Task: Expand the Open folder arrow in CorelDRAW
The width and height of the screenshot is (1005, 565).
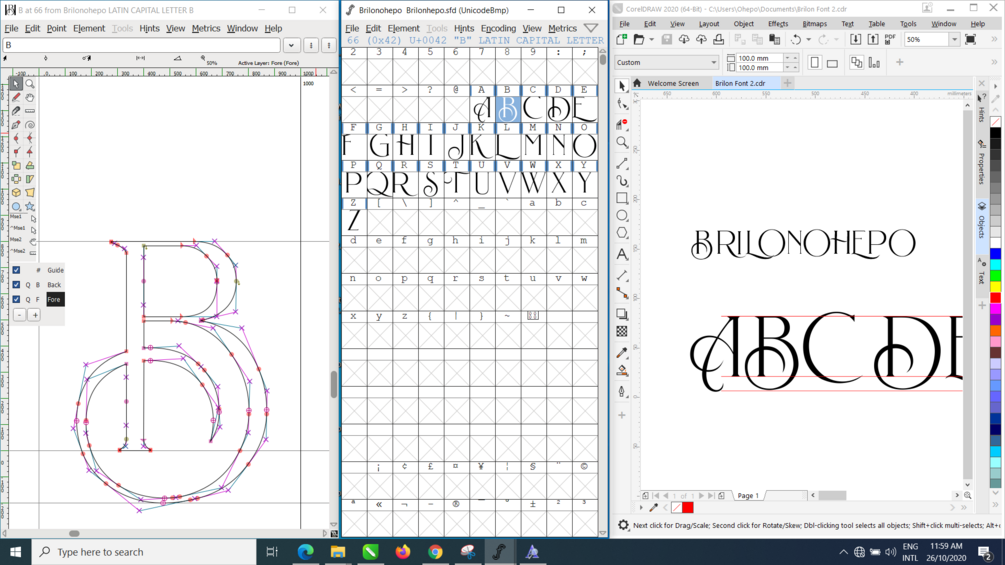Action: (651, 40)
